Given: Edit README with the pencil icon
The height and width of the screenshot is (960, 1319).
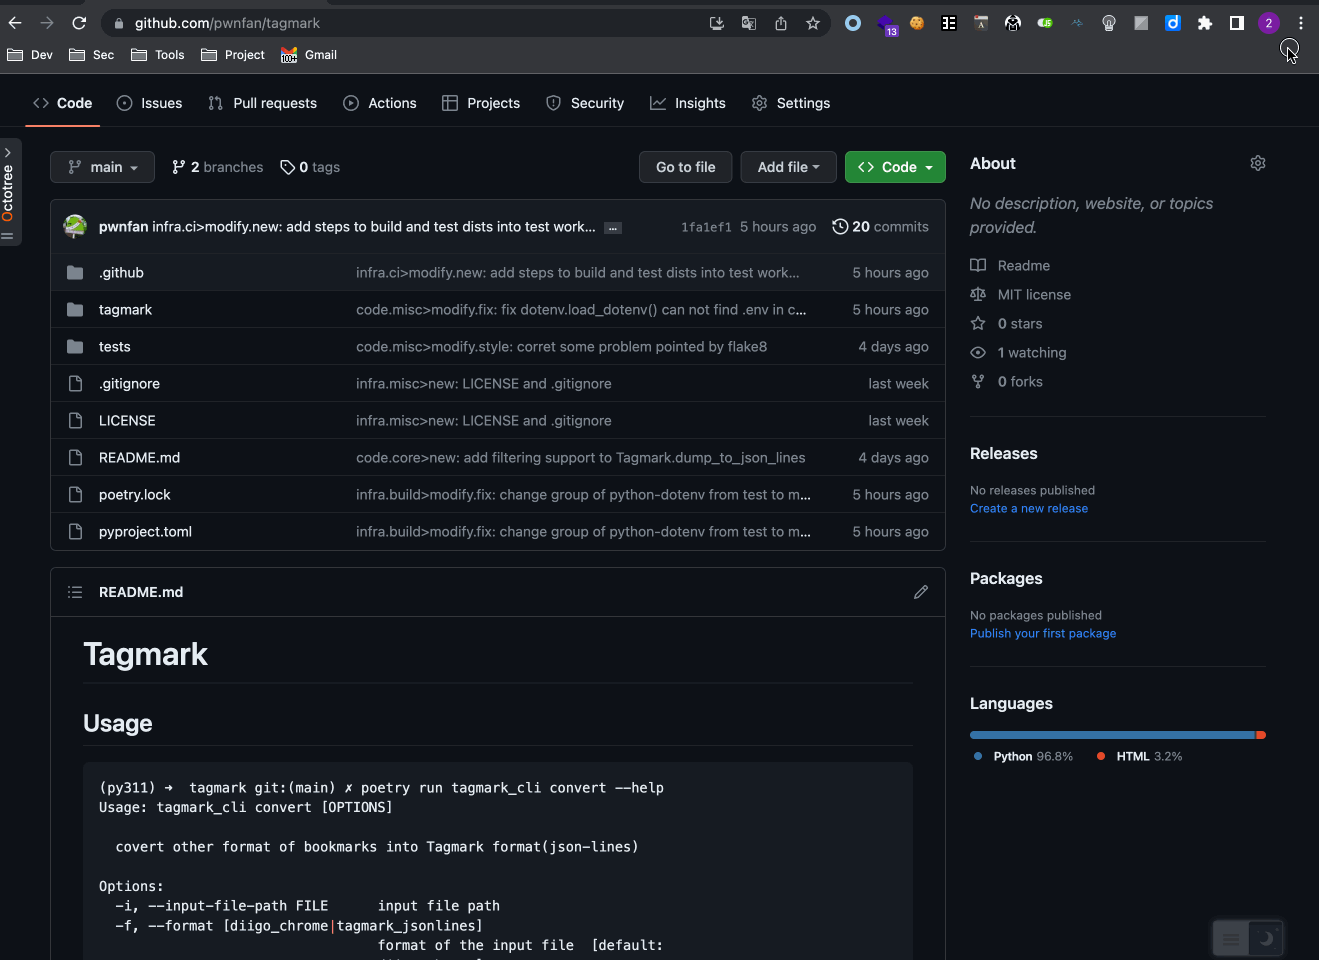Looking at the screenshot, I should (x=921, y=591).
